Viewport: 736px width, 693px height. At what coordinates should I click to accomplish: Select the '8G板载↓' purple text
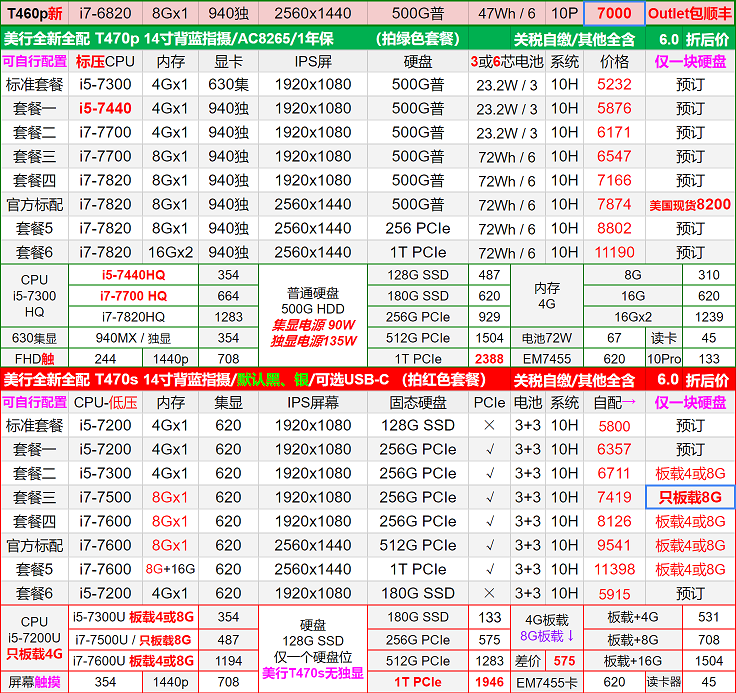[547, 637]
